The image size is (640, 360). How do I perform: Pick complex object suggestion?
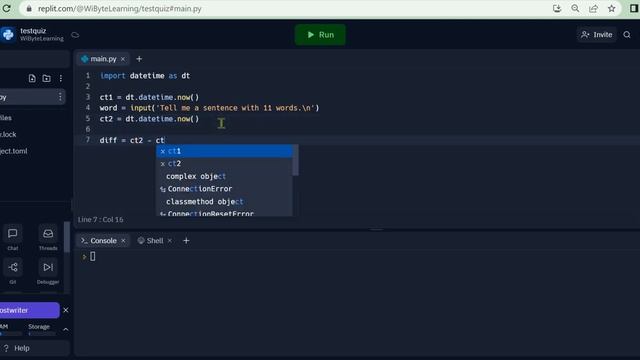(224, 176)
